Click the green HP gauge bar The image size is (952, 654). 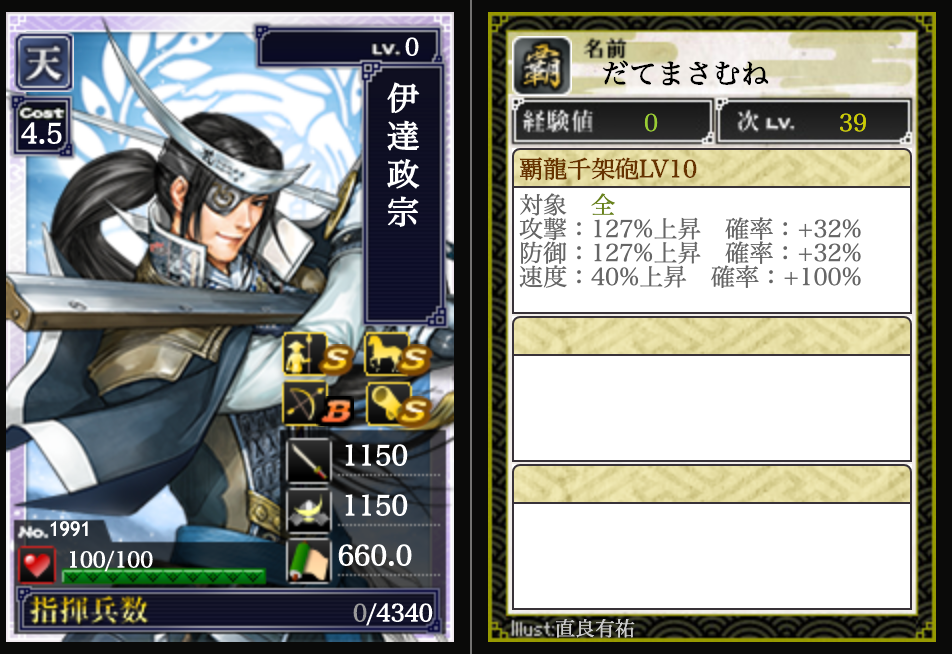164,576
